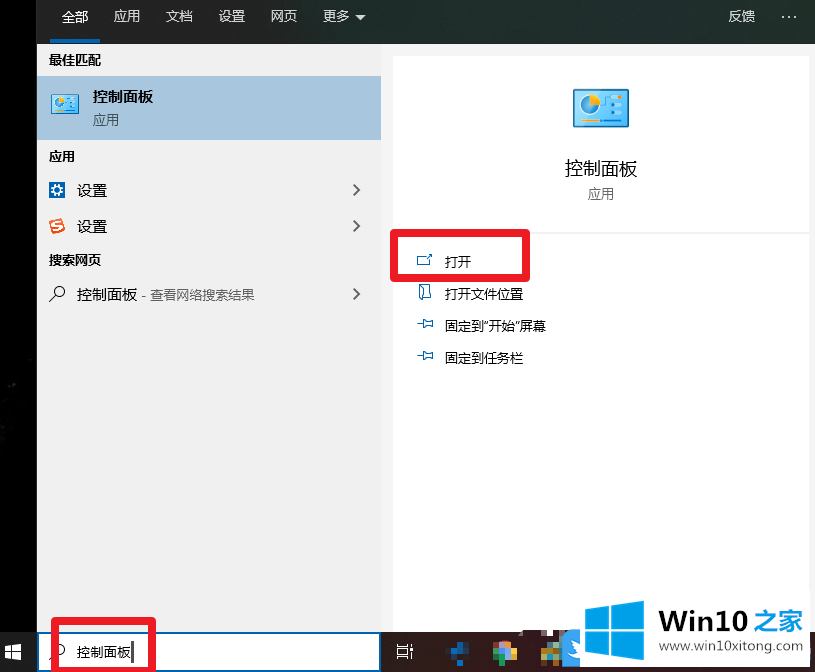Click the magnifier icon of web search row
Image resolution: width=815 pixels, height=672 pixels.
57,294
